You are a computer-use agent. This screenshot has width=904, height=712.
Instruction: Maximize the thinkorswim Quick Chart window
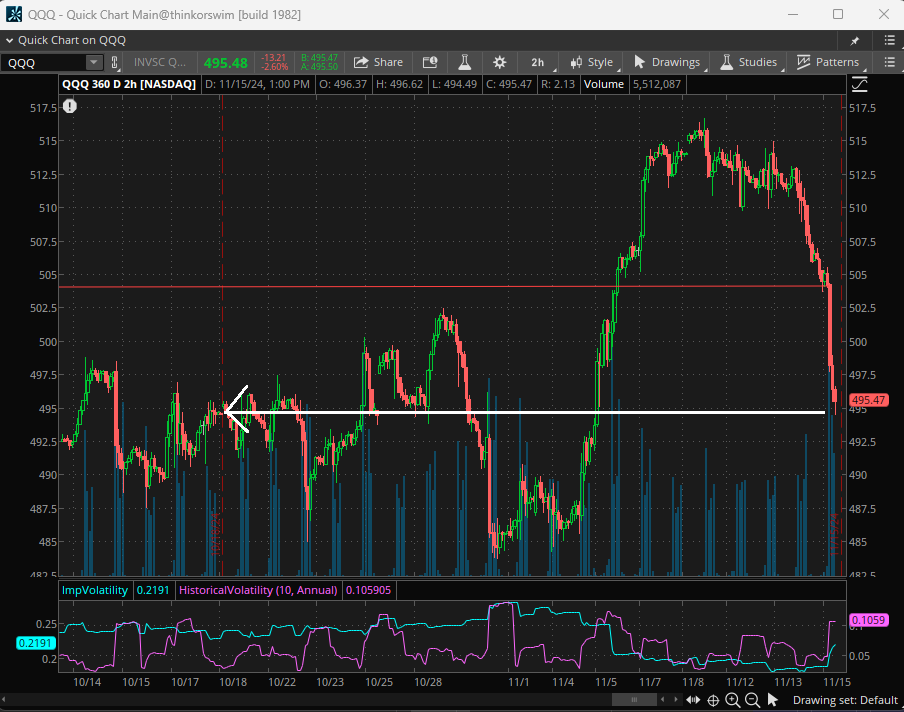[x=838, y=14]
